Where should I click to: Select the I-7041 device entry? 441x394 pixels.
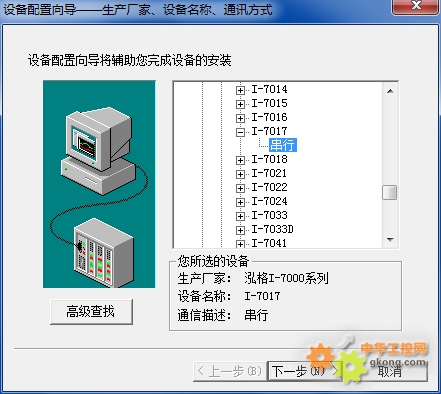[x=269, y=243]
